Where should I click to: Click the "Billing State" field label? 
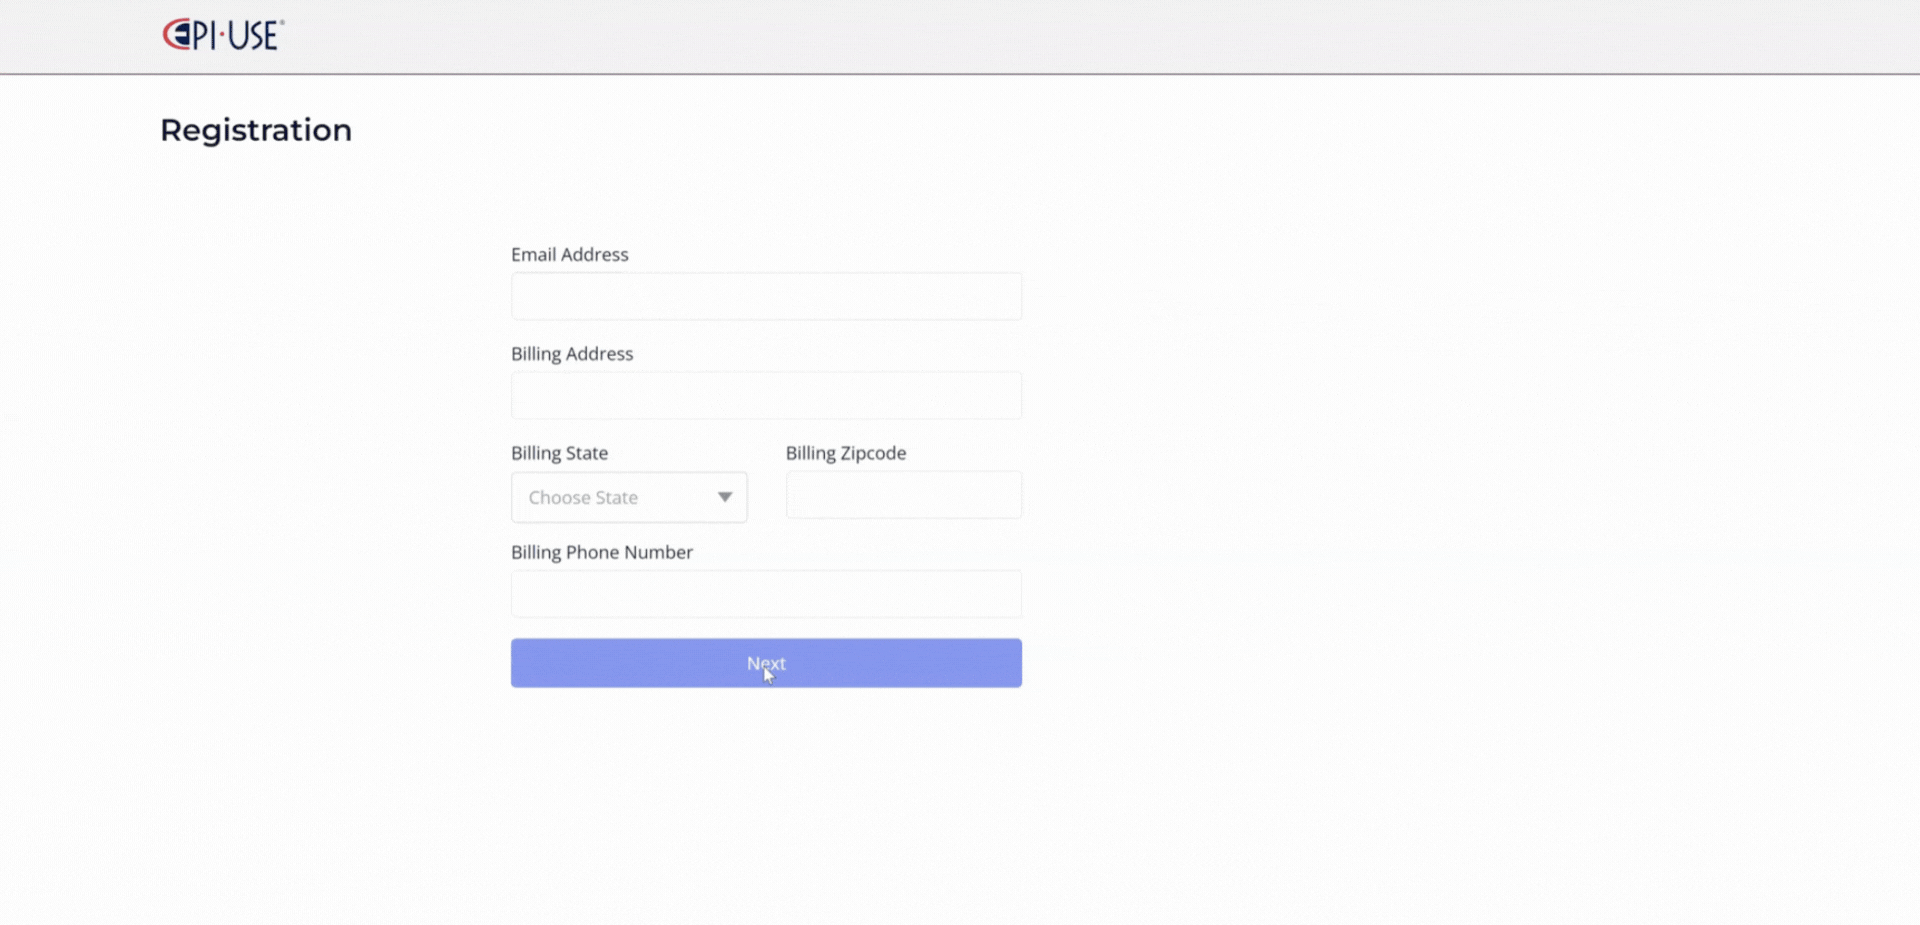point(559,453)
